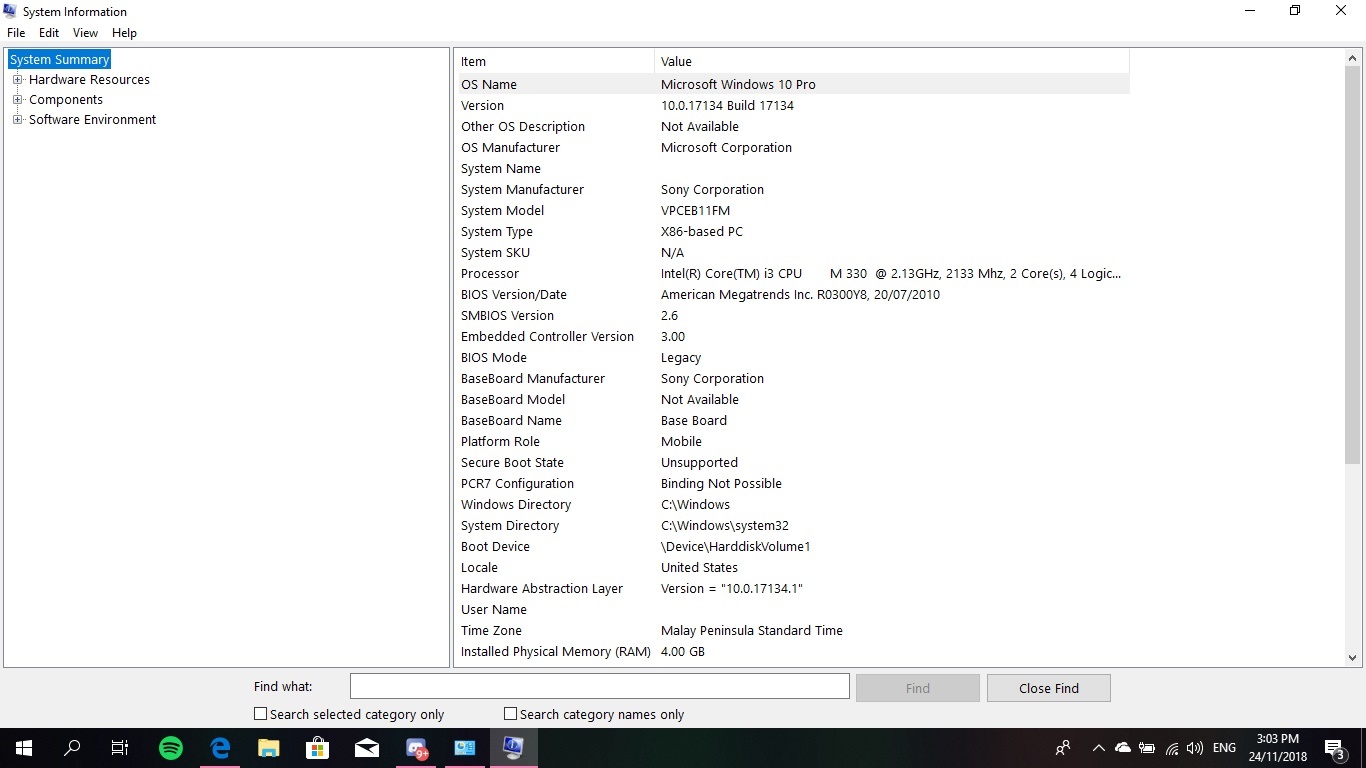
Task: Open taskbar Search magnifier
Action: (x=72, y=748)
